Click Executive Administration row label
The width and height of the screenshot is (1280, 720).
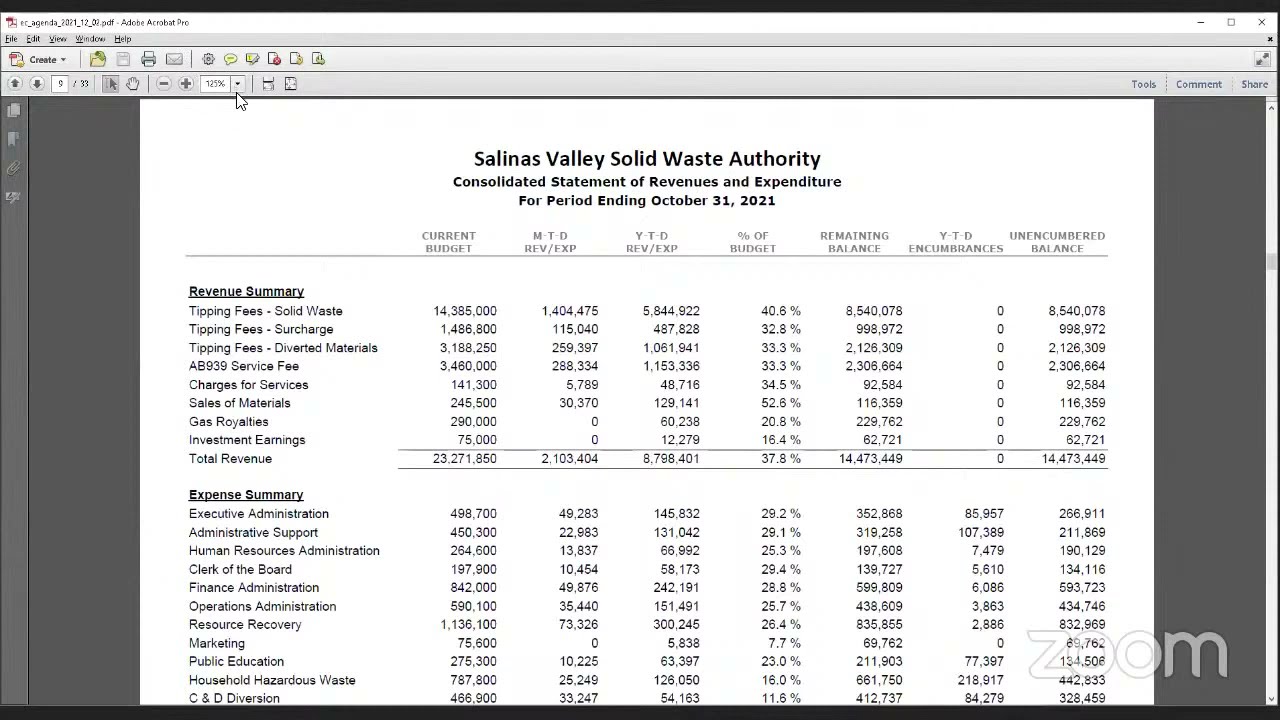(x=259, y=514)
